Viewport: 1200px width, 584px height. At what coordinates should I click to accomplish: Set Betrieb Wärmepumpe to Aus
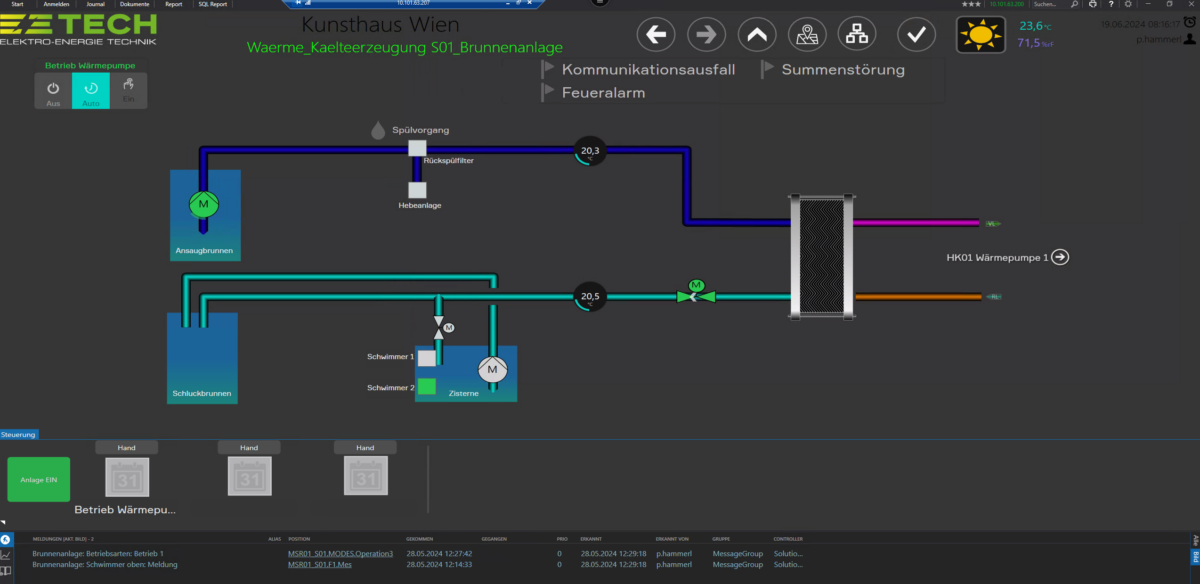coord(54,91)
